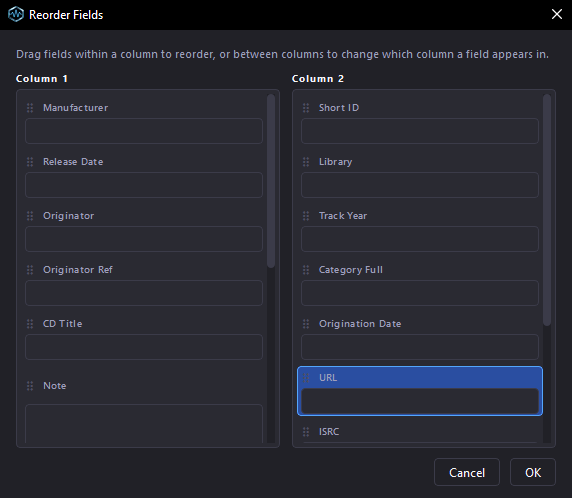Image resolution: width=572 pixels, height=498 pixels.
Task: Click the Release Date input box
Action: click(x=144, y=185)
